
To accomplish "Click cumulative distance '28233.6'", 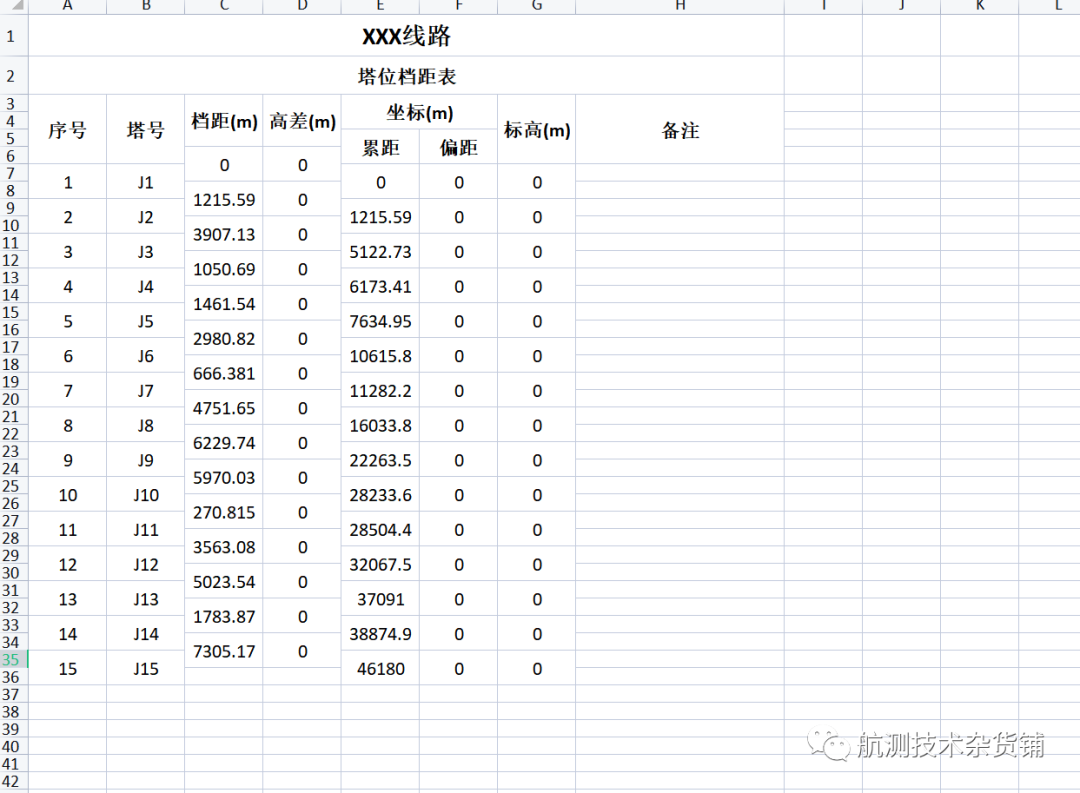I will click(380, 495).
